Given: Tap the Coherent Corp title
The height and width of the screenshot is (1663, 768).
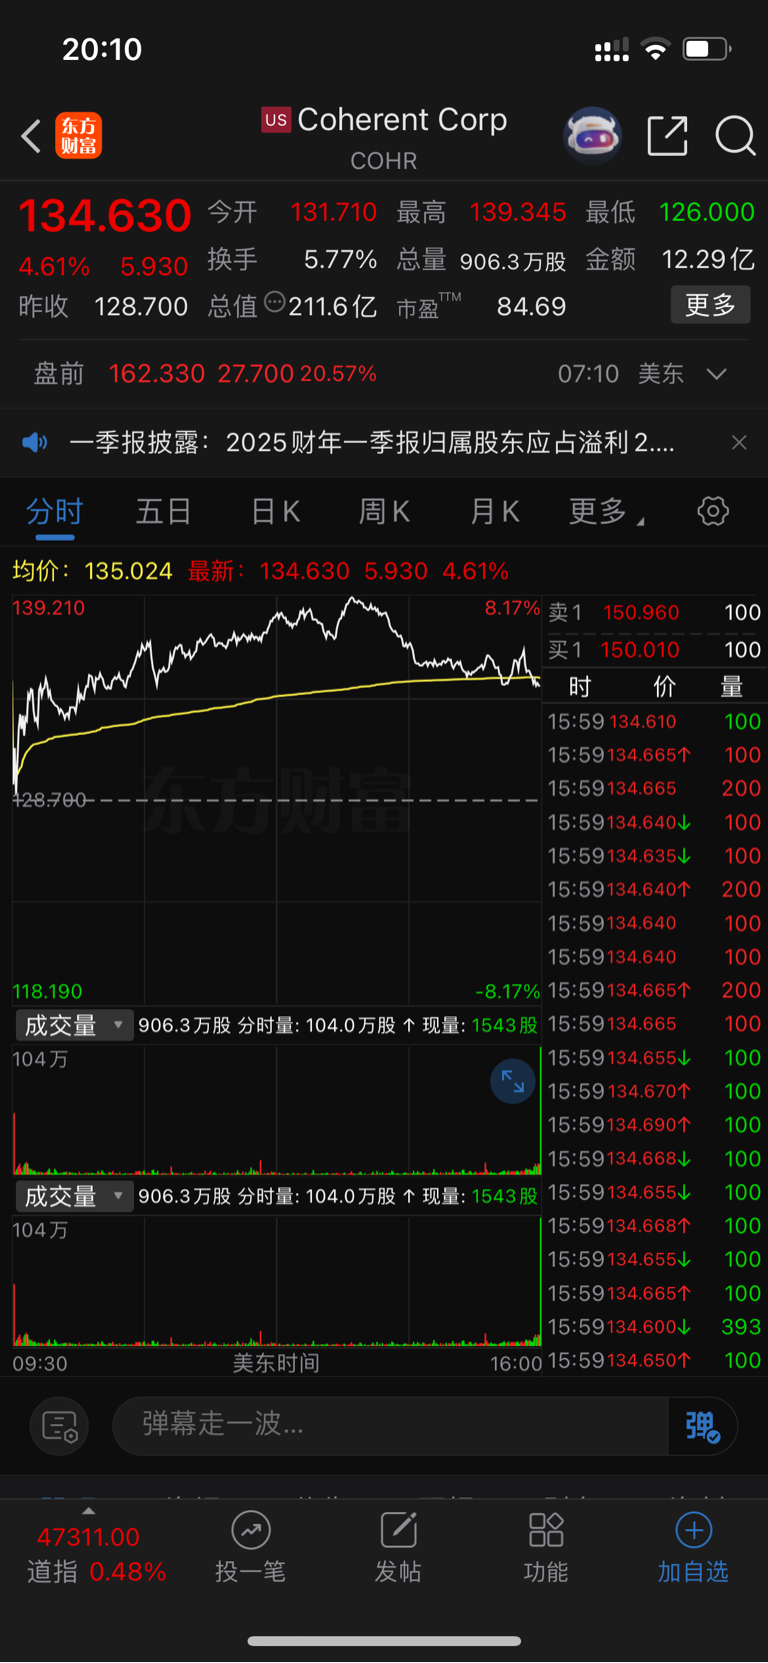Looking at the screenshot, I should click(402, 120).
